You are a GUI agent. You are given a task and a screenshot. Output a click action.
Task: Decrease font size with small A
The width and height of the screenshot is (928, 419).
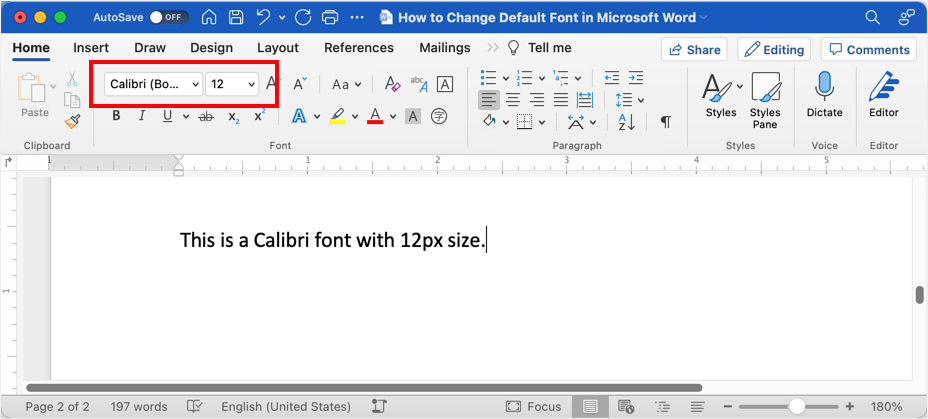[299, 84]
